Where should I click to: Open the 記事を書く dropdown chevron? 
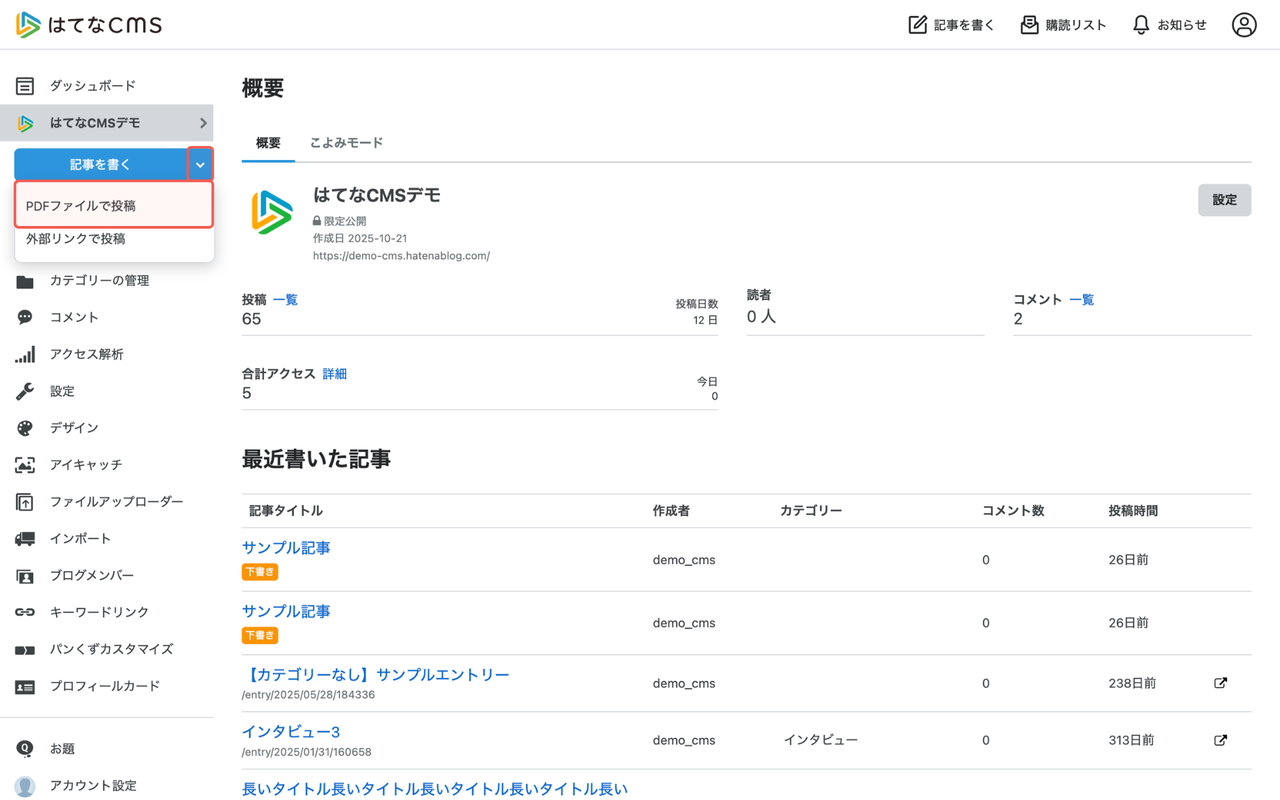click(x=199, y=163)
